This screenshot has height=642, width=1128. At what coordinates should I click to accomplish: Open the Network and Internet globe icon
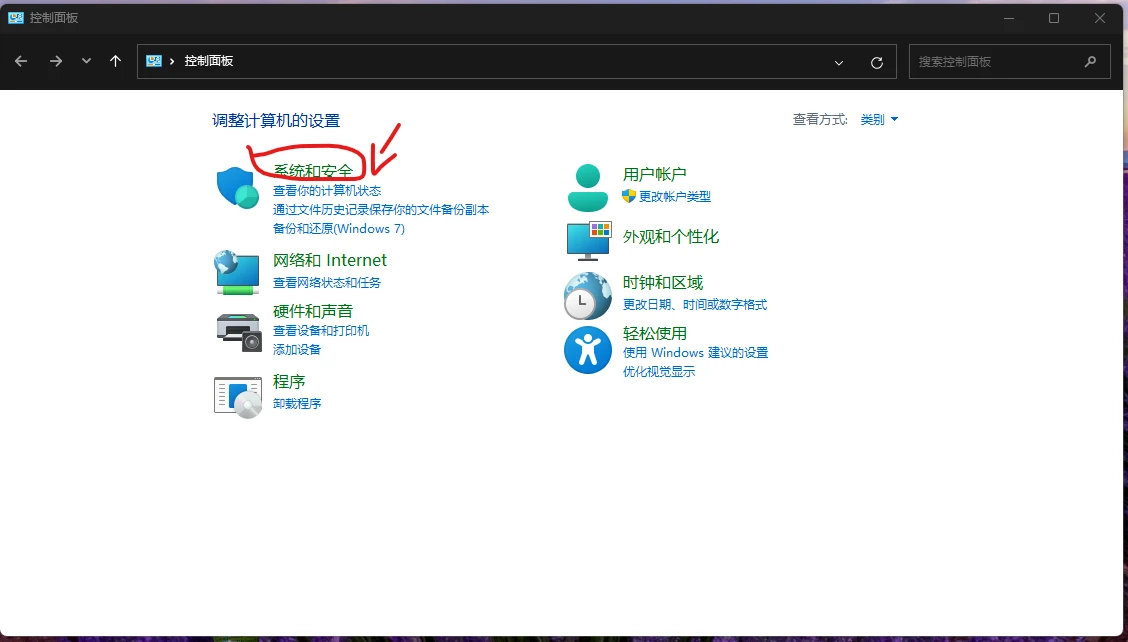[237, 271]
